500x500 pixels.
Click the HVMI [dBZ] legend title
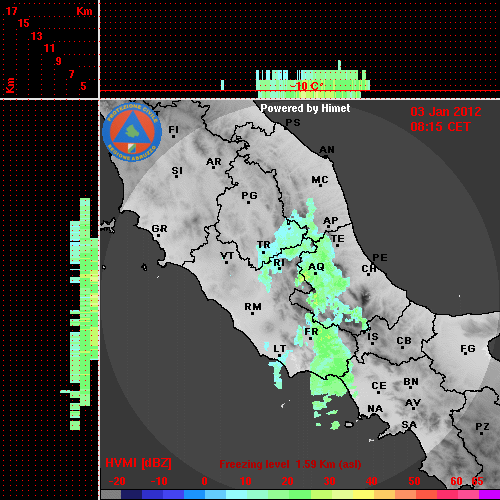pyautogui.click(x=138, y=463)
